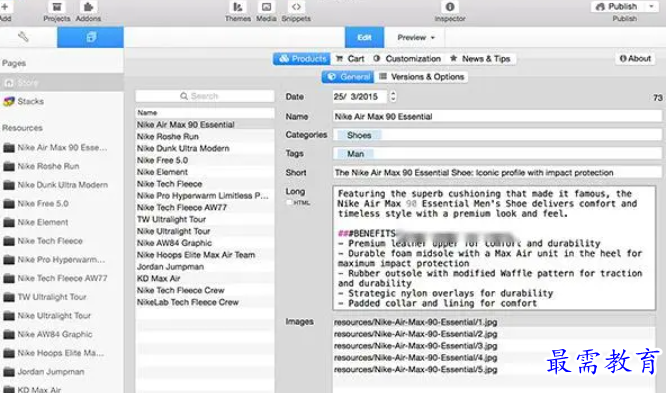The width and height of the screenshot is (668, 393).
Task: Open Nike Roshe Run resources folder
Action: pyautogui.click(x=48, y=166)
